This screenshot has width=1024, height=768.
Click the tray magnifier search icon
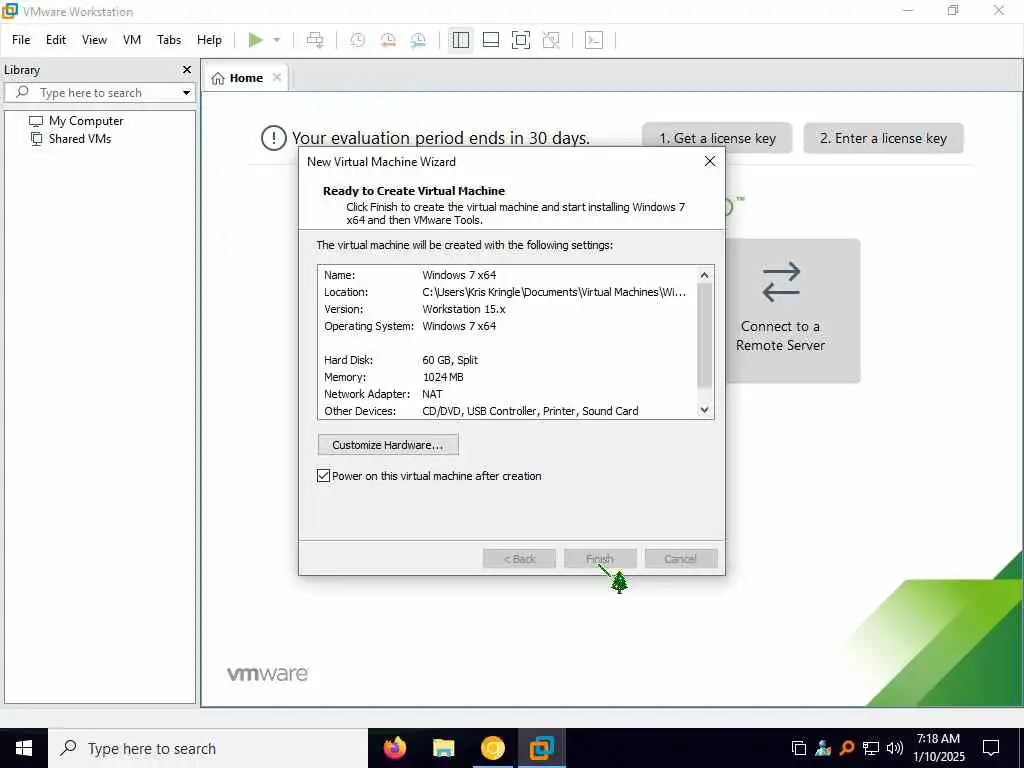[x=847, y=748]
